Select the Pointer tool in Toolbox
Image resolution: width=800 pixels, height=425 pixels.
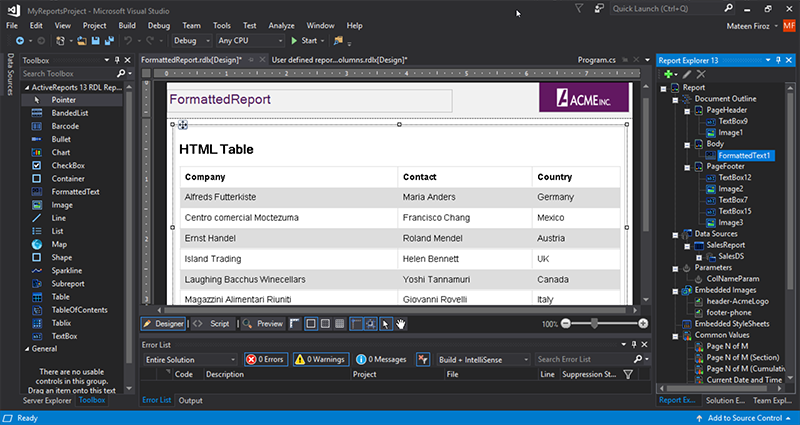pyautogui.click(x=63, y=100)
